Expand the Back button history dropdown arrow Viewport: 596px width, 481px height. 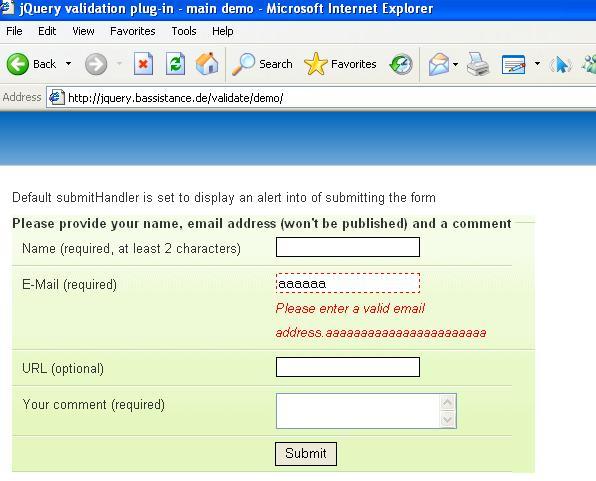click(68, 63)
